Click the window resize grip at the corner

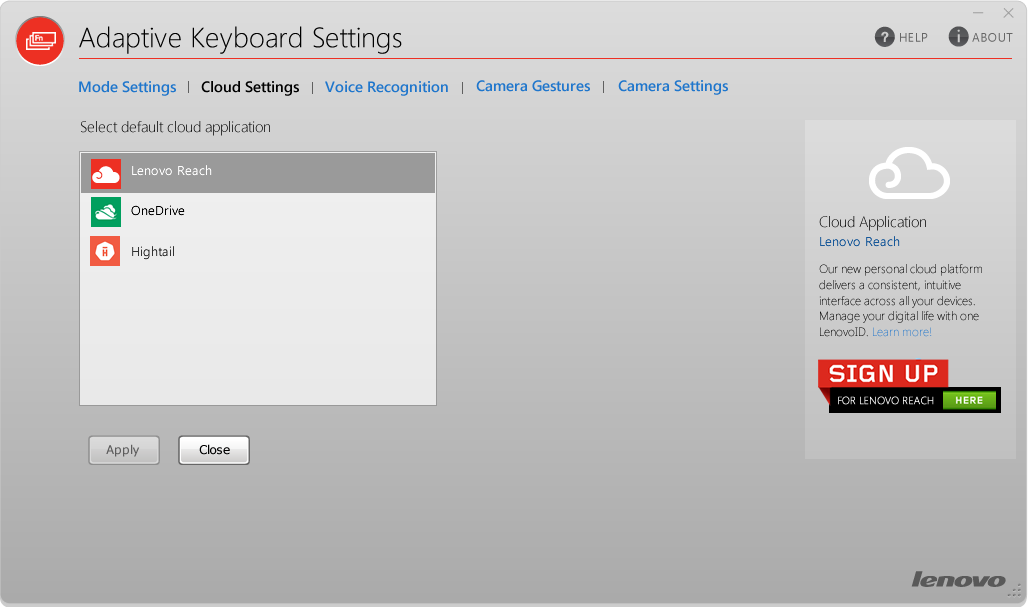(x=1016, y=591)
